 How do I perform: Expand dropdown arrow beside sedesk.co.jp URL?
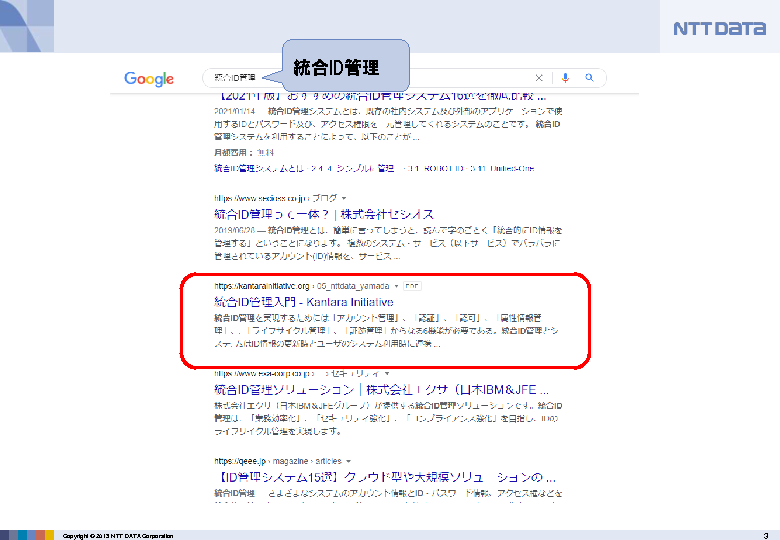tap(345, 198)
